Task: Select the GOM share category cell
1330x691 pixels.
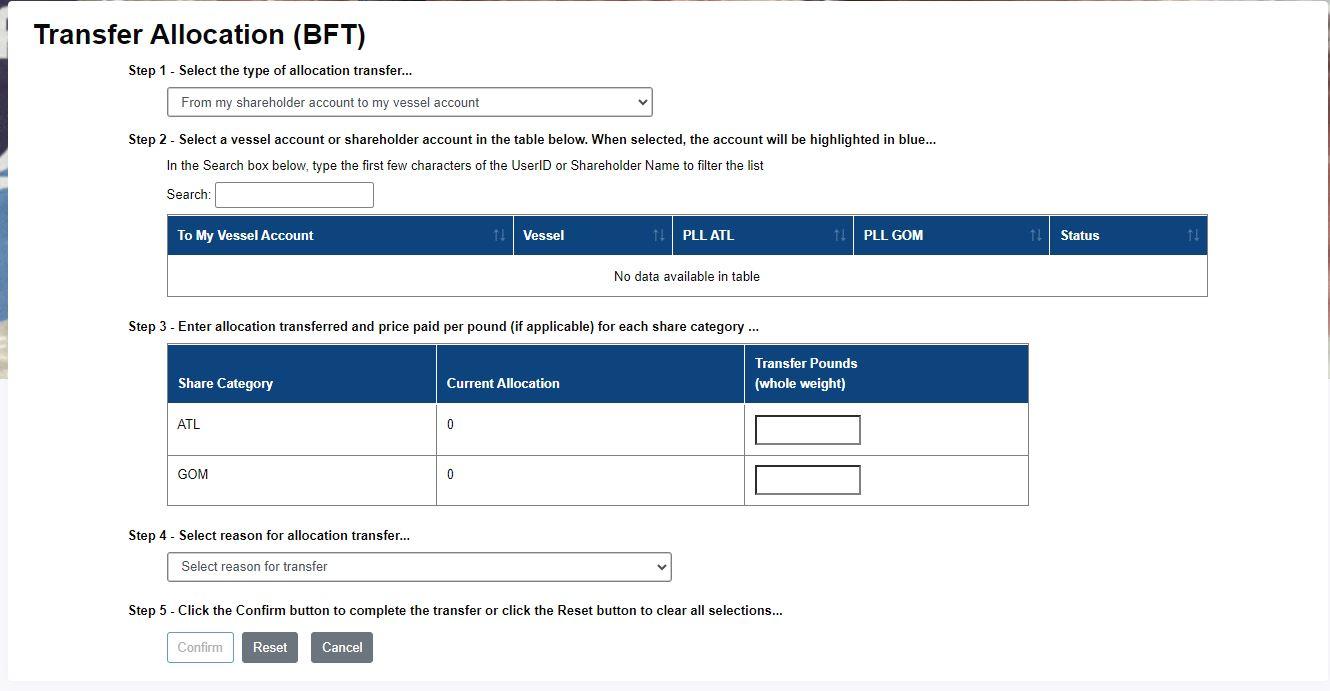Action: click(193, 475)
